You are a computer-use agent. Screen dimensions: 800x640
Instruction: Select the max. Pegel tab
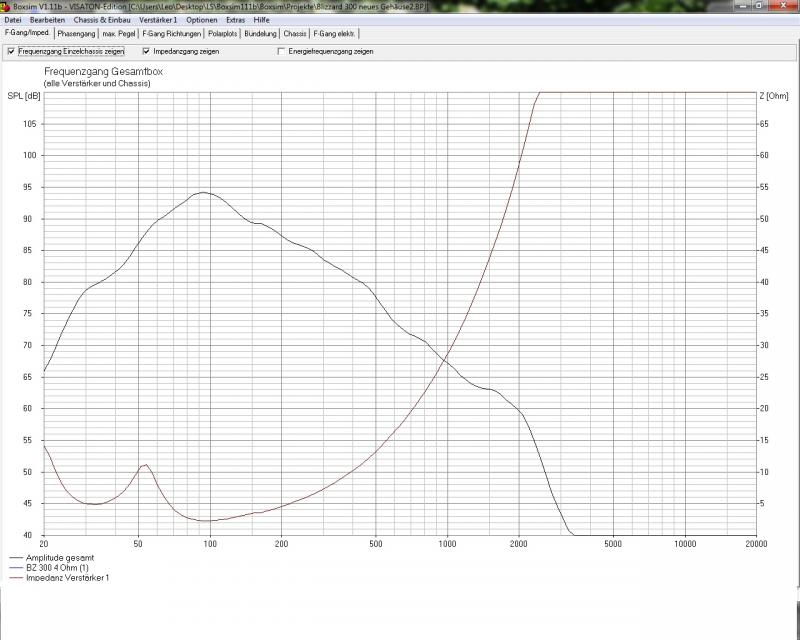pos(119,33)
